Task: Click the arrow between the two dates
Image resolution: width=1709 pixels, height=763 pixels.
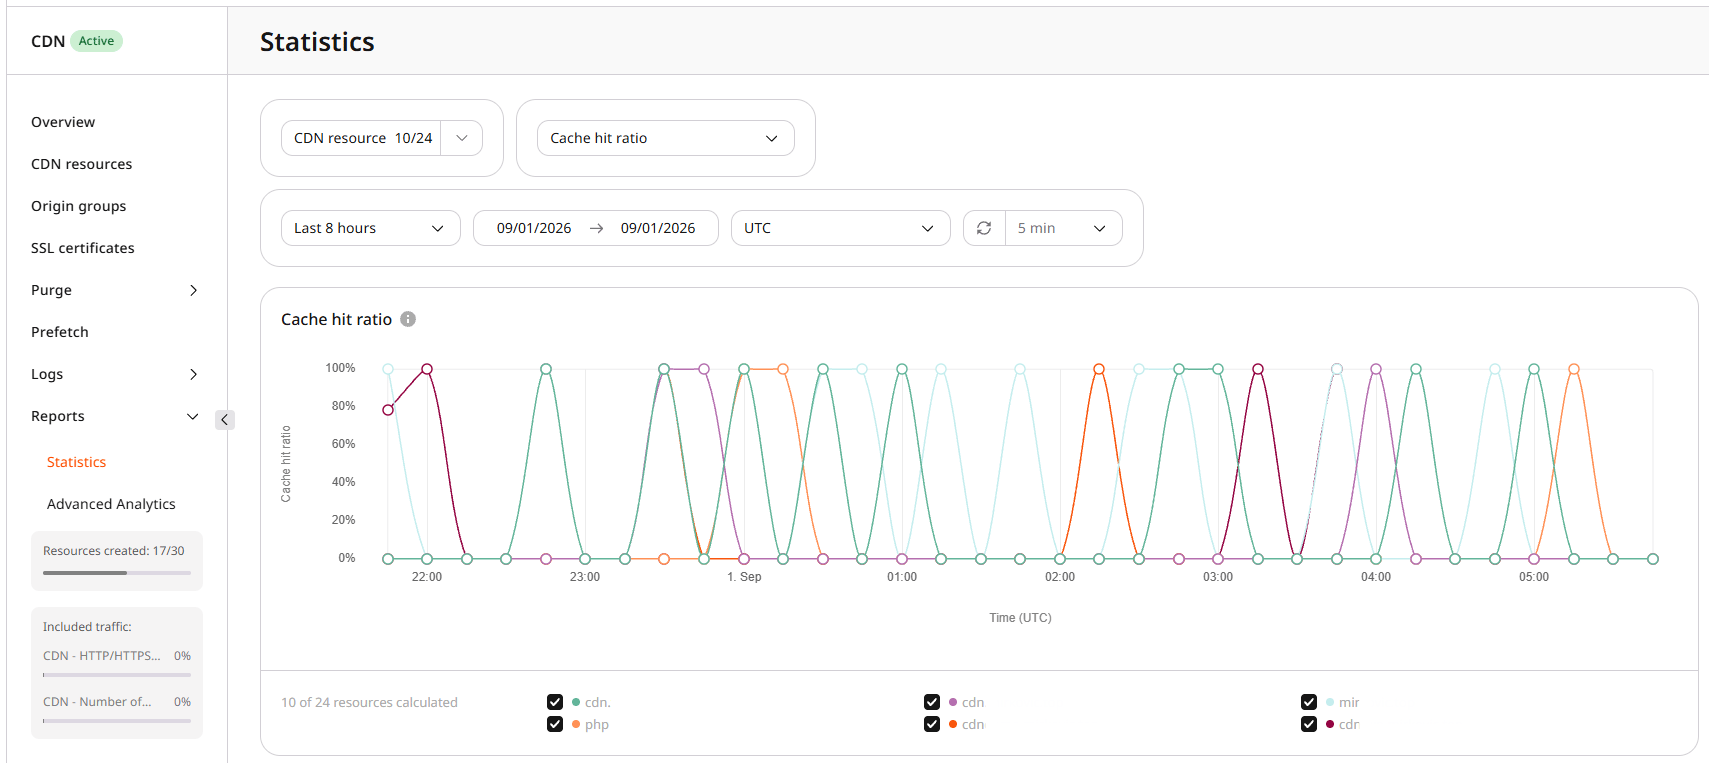Action: coord(596,228)
